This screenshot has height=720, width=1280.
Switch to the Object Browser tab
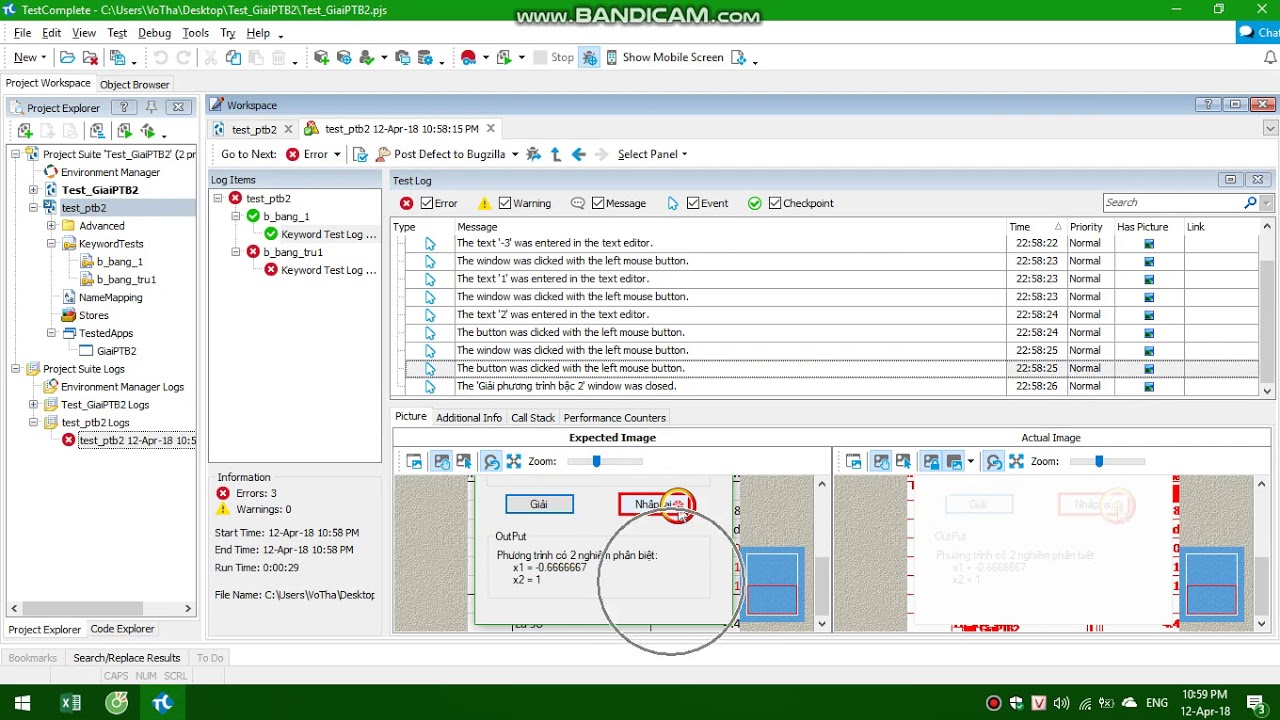[135, 84]
